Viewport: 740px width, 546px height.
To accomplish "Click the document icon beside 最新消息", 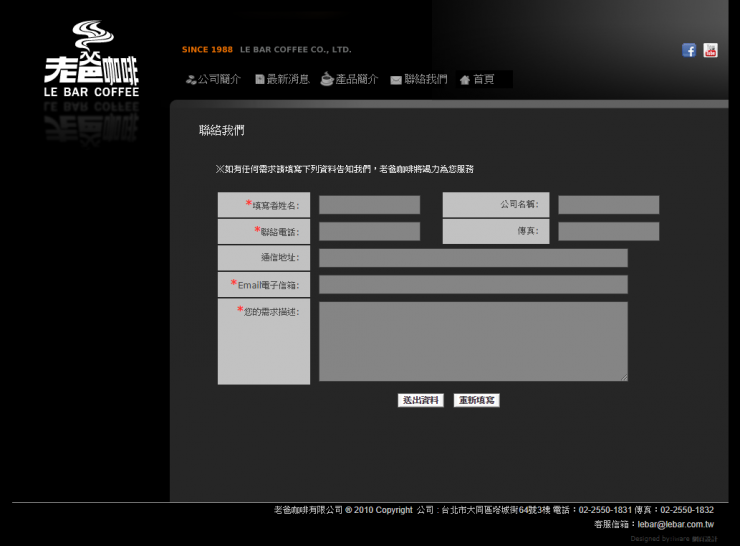I will coord(260,80).
